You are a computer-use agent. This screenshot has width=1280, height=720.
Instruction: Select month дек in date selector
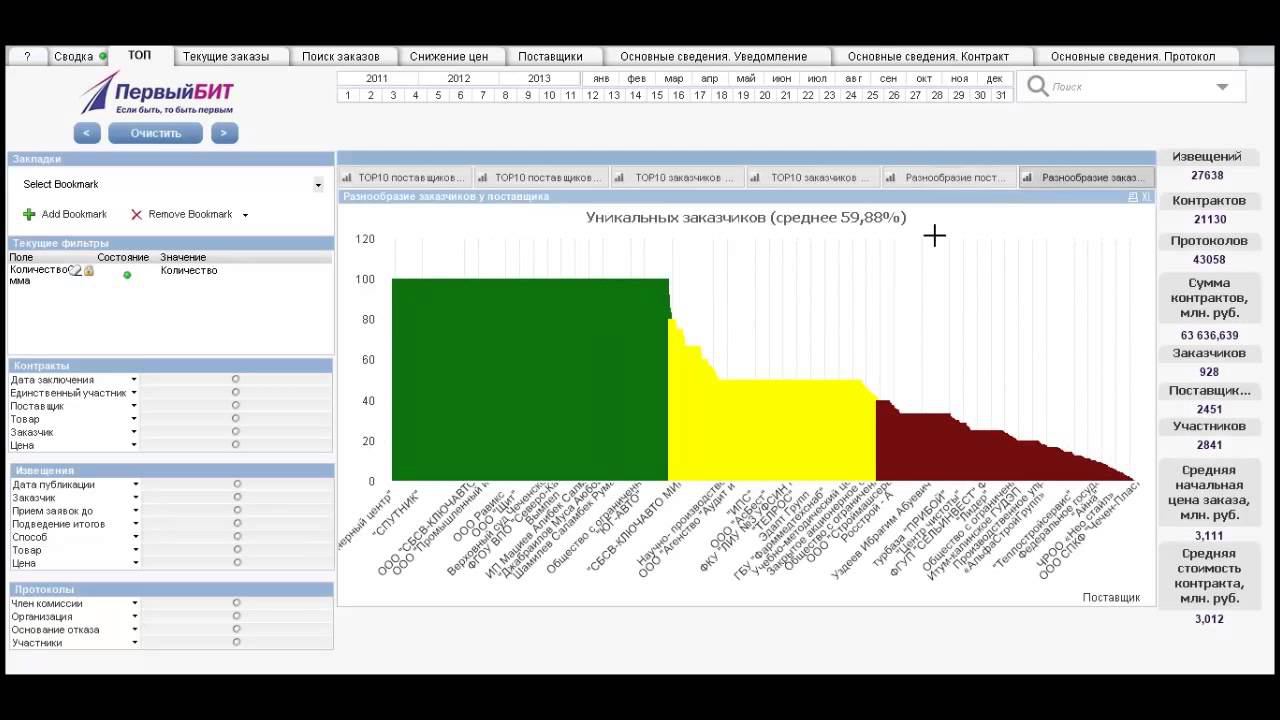coord(995,78)
